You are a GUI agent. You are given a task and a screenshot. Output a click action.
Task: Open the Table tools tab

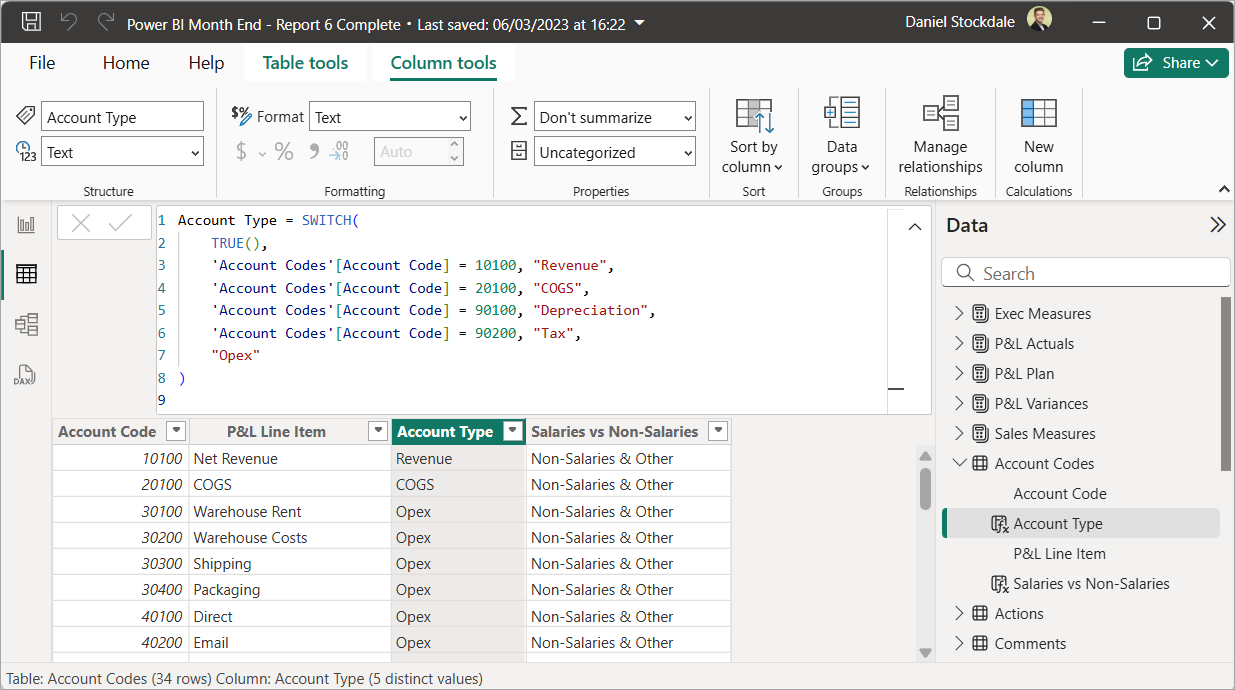click(x=305, y=63)
